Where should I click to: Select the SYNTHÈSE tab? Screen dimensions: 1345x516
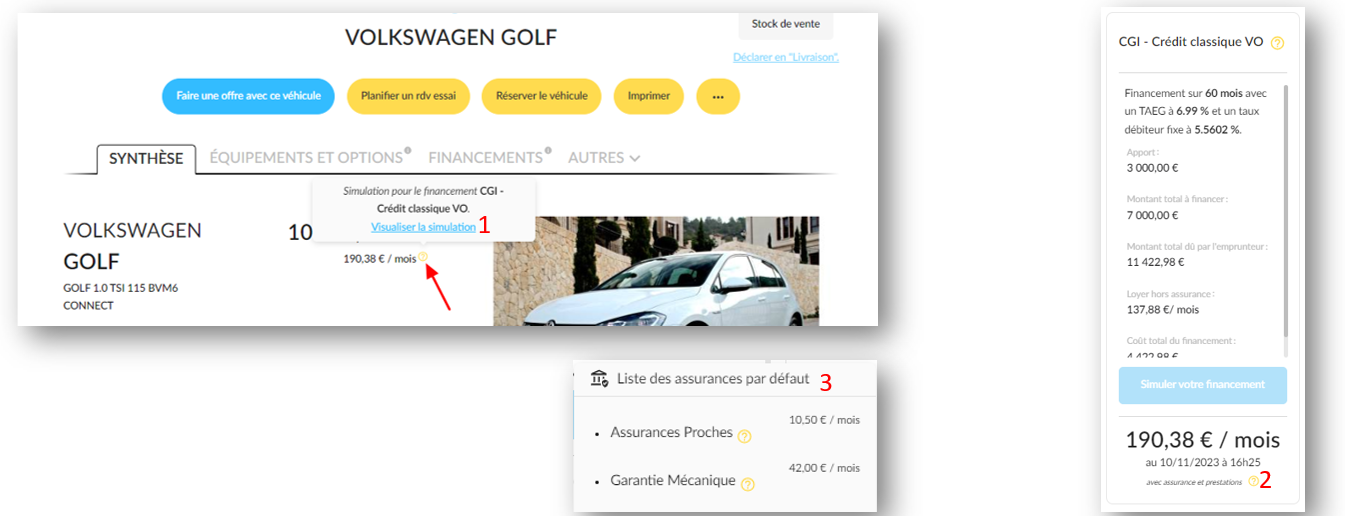[x=146, y=158]
